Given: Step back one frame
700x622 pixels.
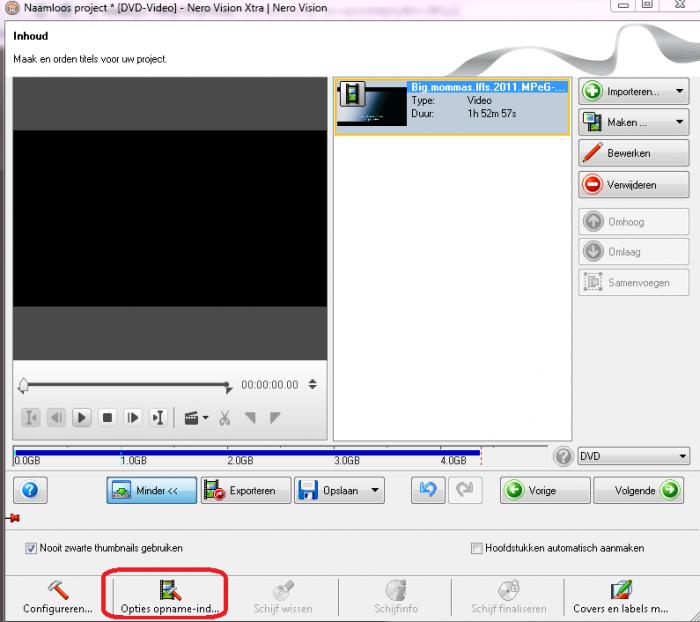Looking at the screenshot, I should tap(56, 418).
